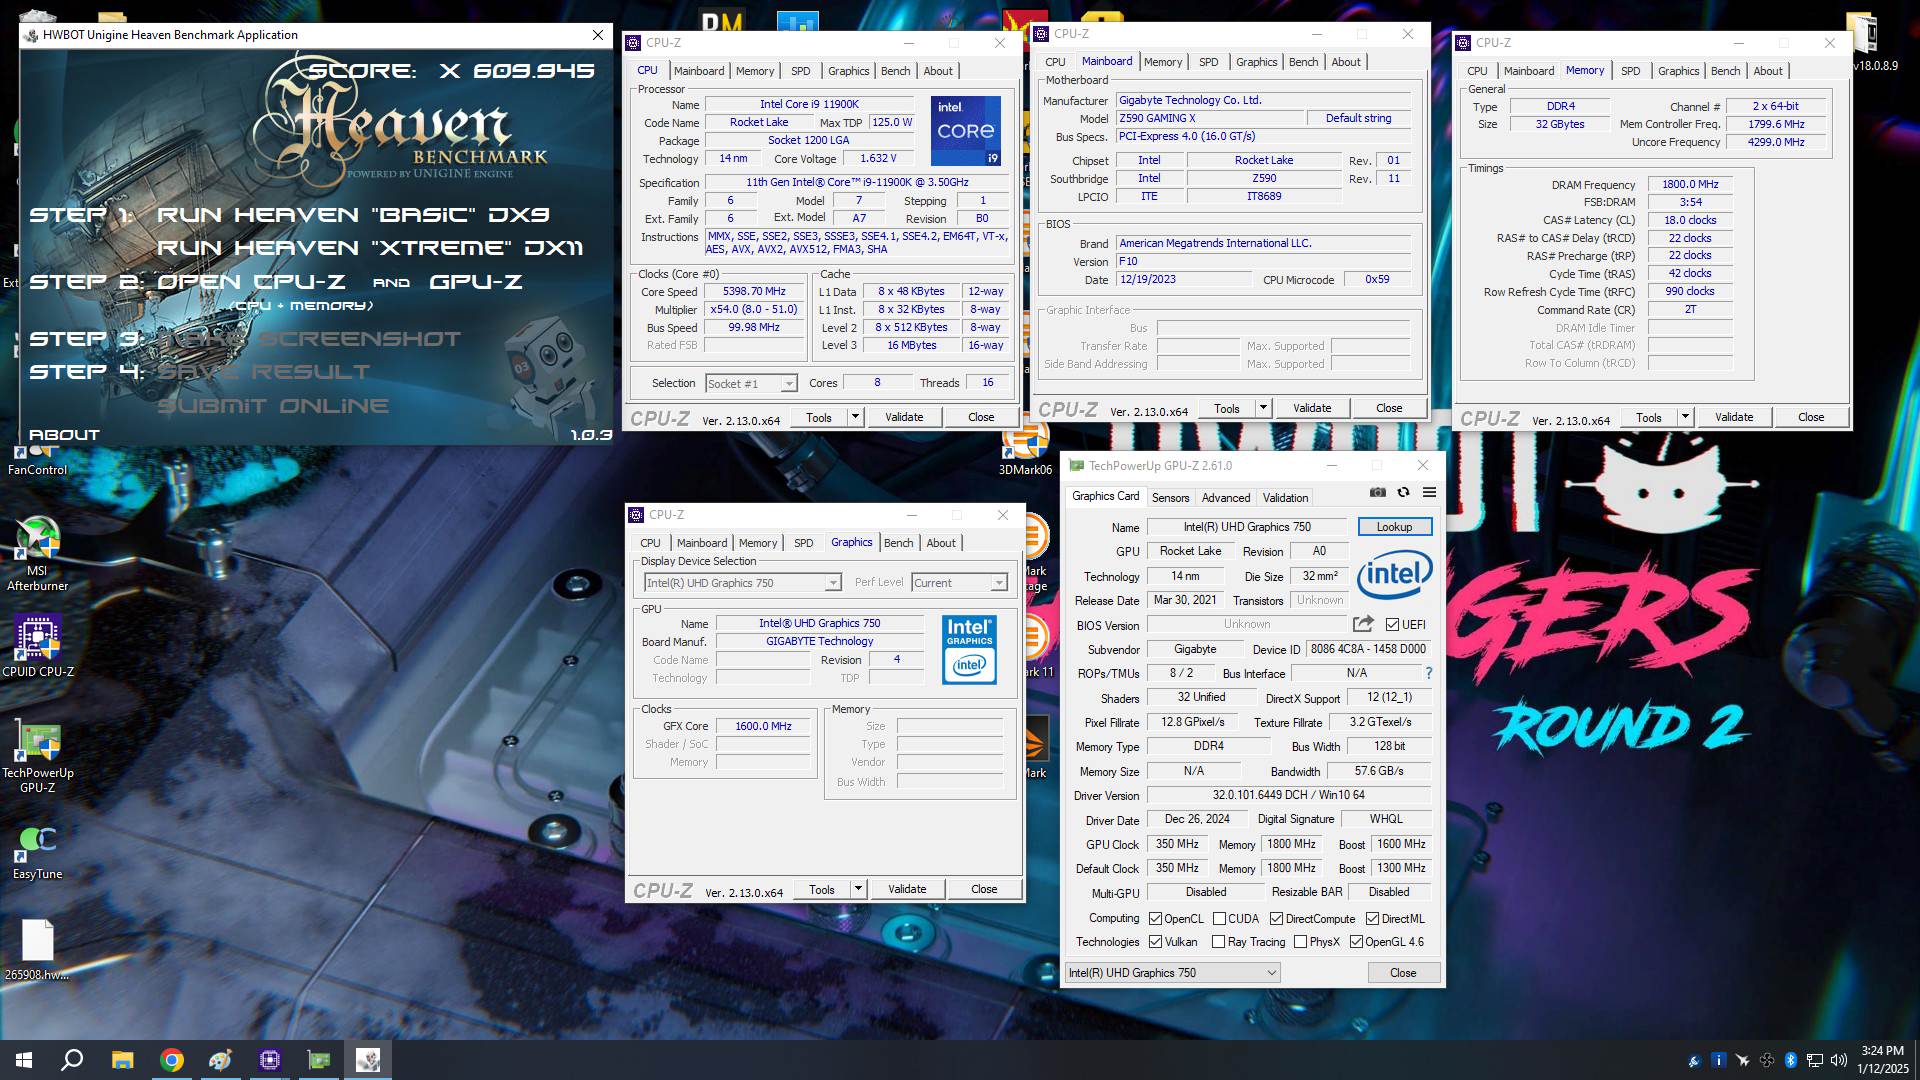1920x1080 pixels.
Task: Open the GPU selector dropdown in GPU-Z
Action: [1172, 972]
